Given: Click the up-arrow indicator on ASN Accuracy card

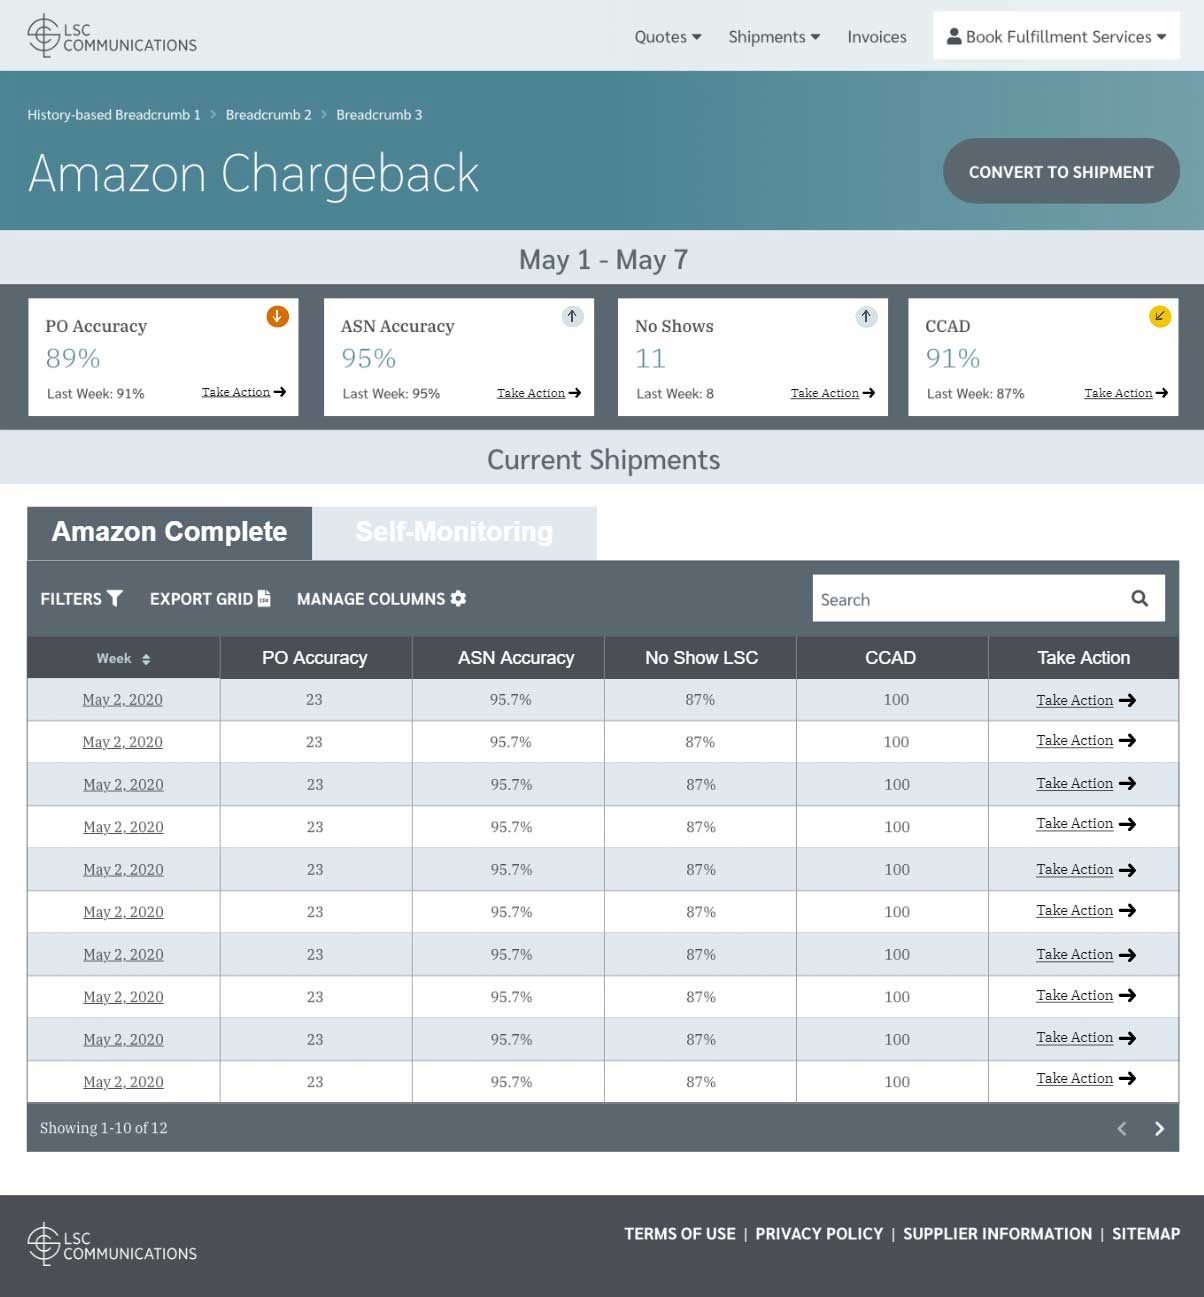Looking at the screenshot, I should coord(572,316).
